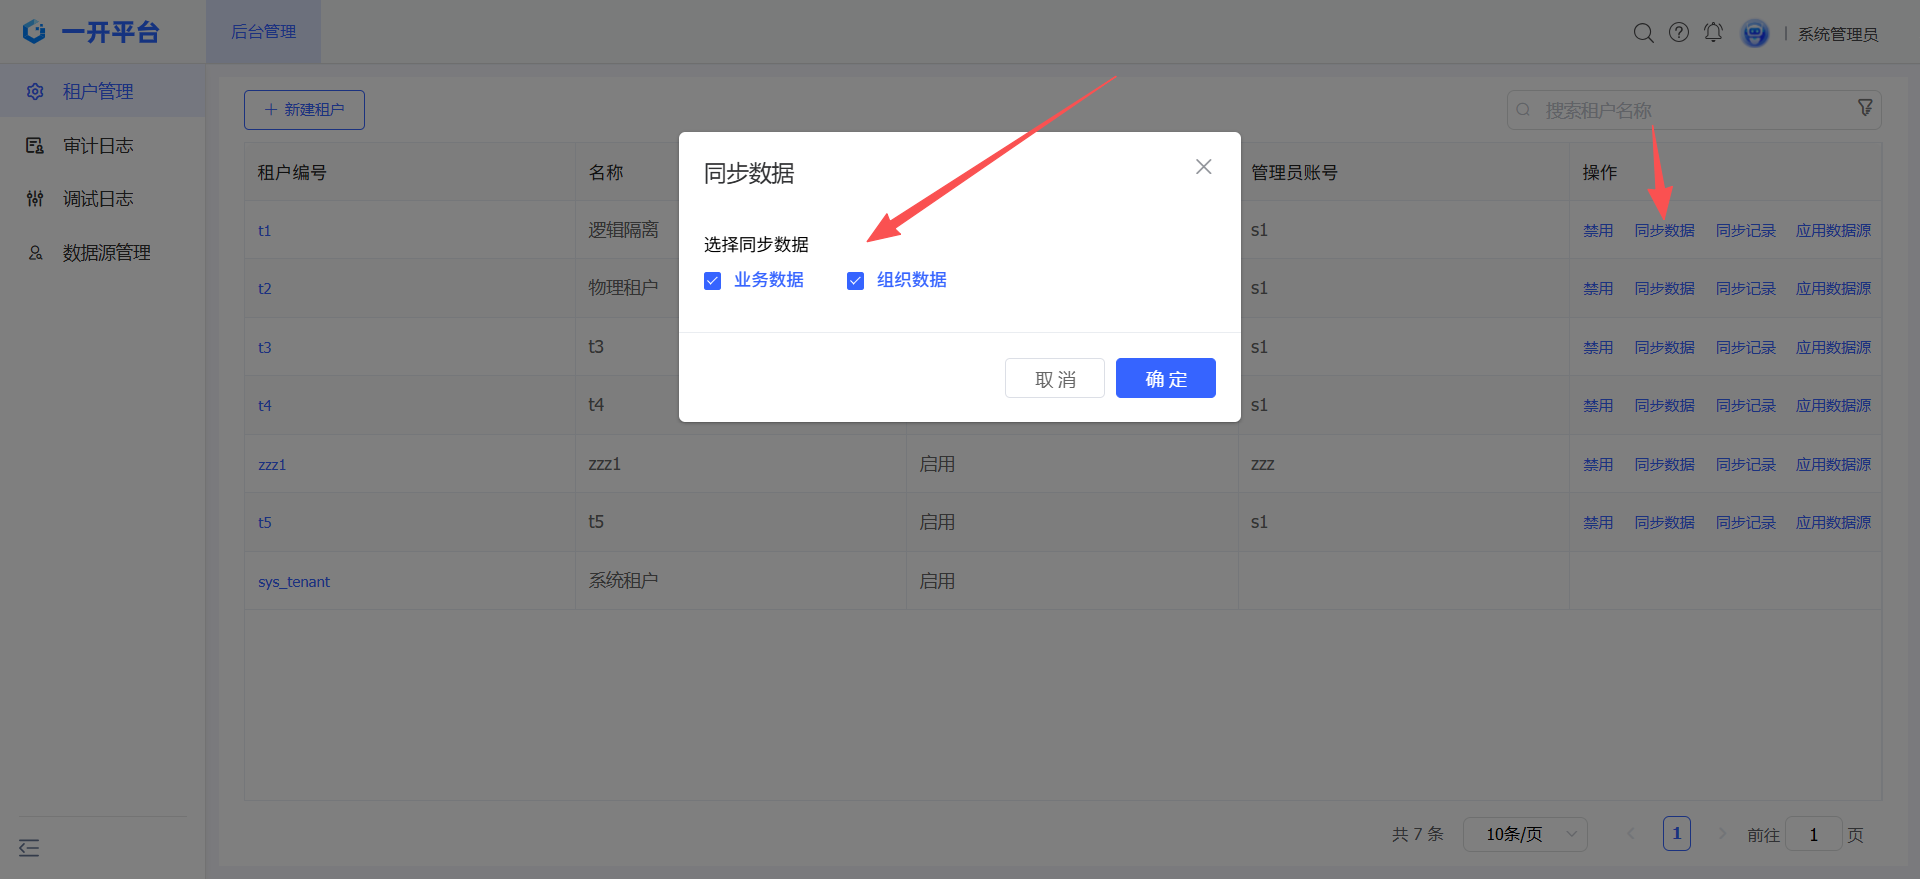The image size is (1920, 879).
Task: Click the tenant management gear icon
Action: (x=35, y=91)
